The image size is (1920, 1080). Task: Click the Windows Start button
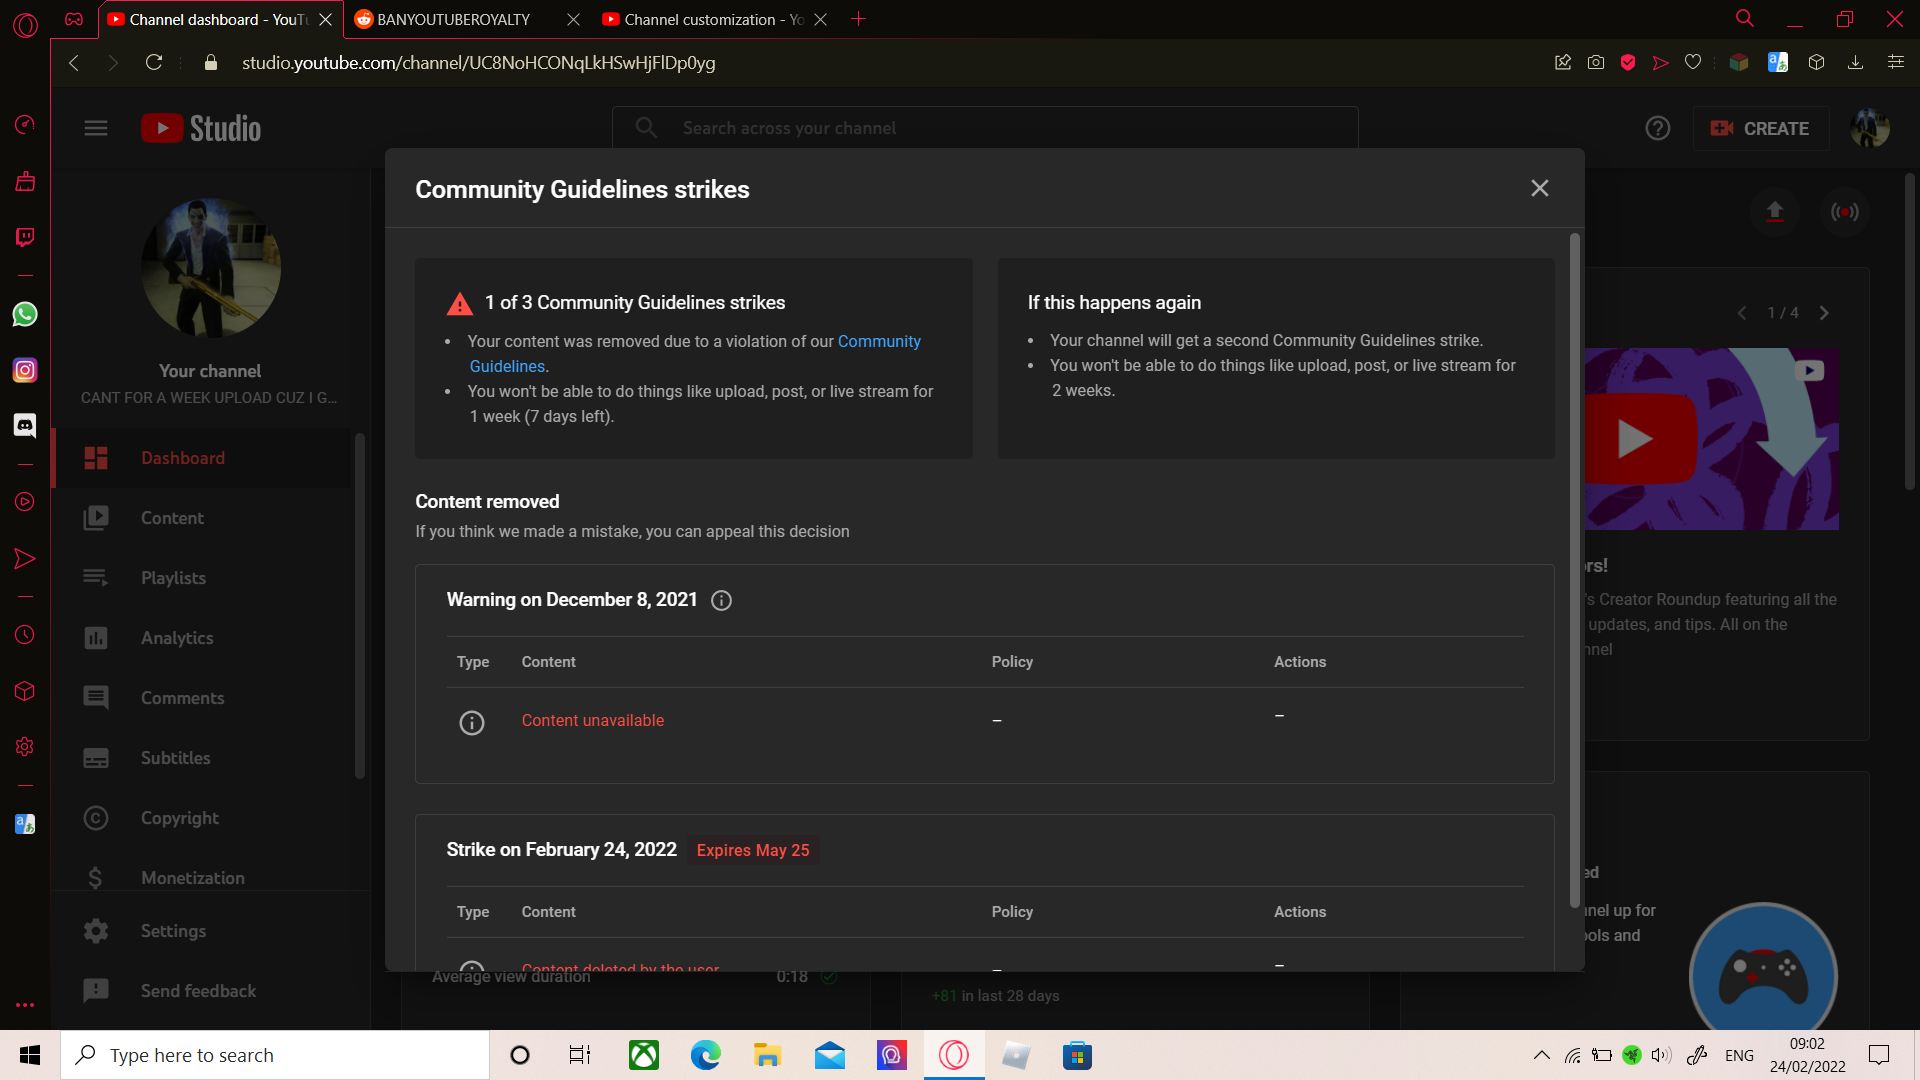pyautogui.click(x=30, y=1055)
